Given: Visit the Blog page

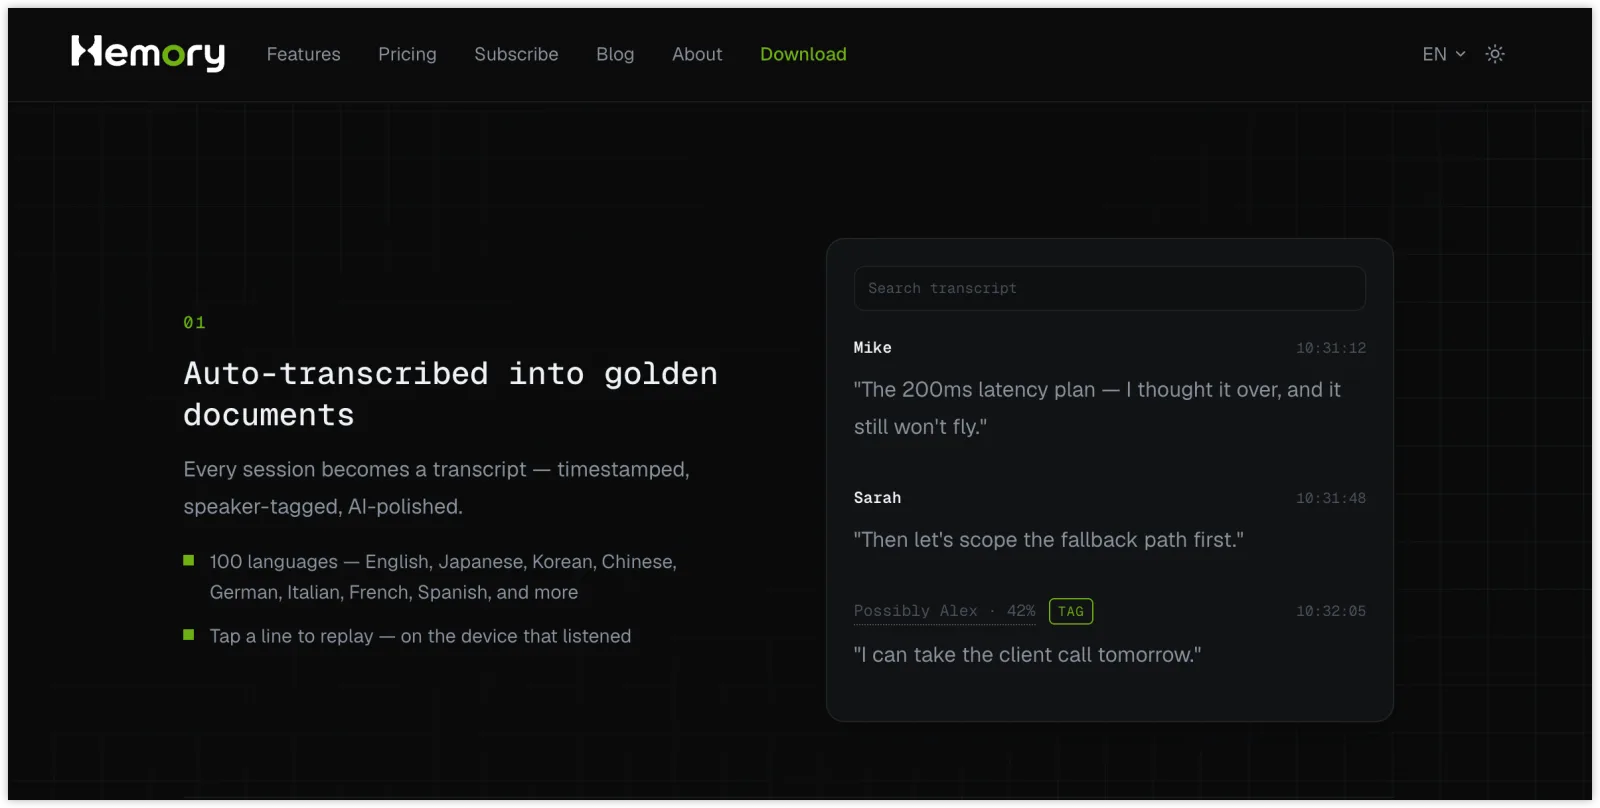Looking at the screenshot, I should (615, 54).
